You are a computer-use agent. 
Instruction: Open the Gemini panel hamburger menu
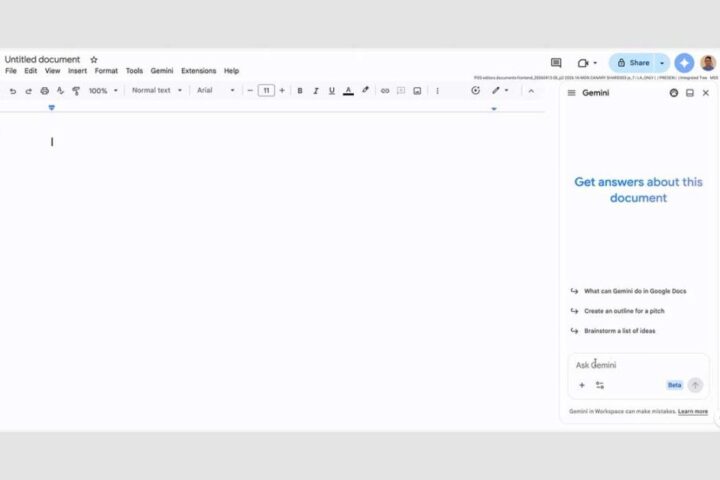tap(572, 93)
